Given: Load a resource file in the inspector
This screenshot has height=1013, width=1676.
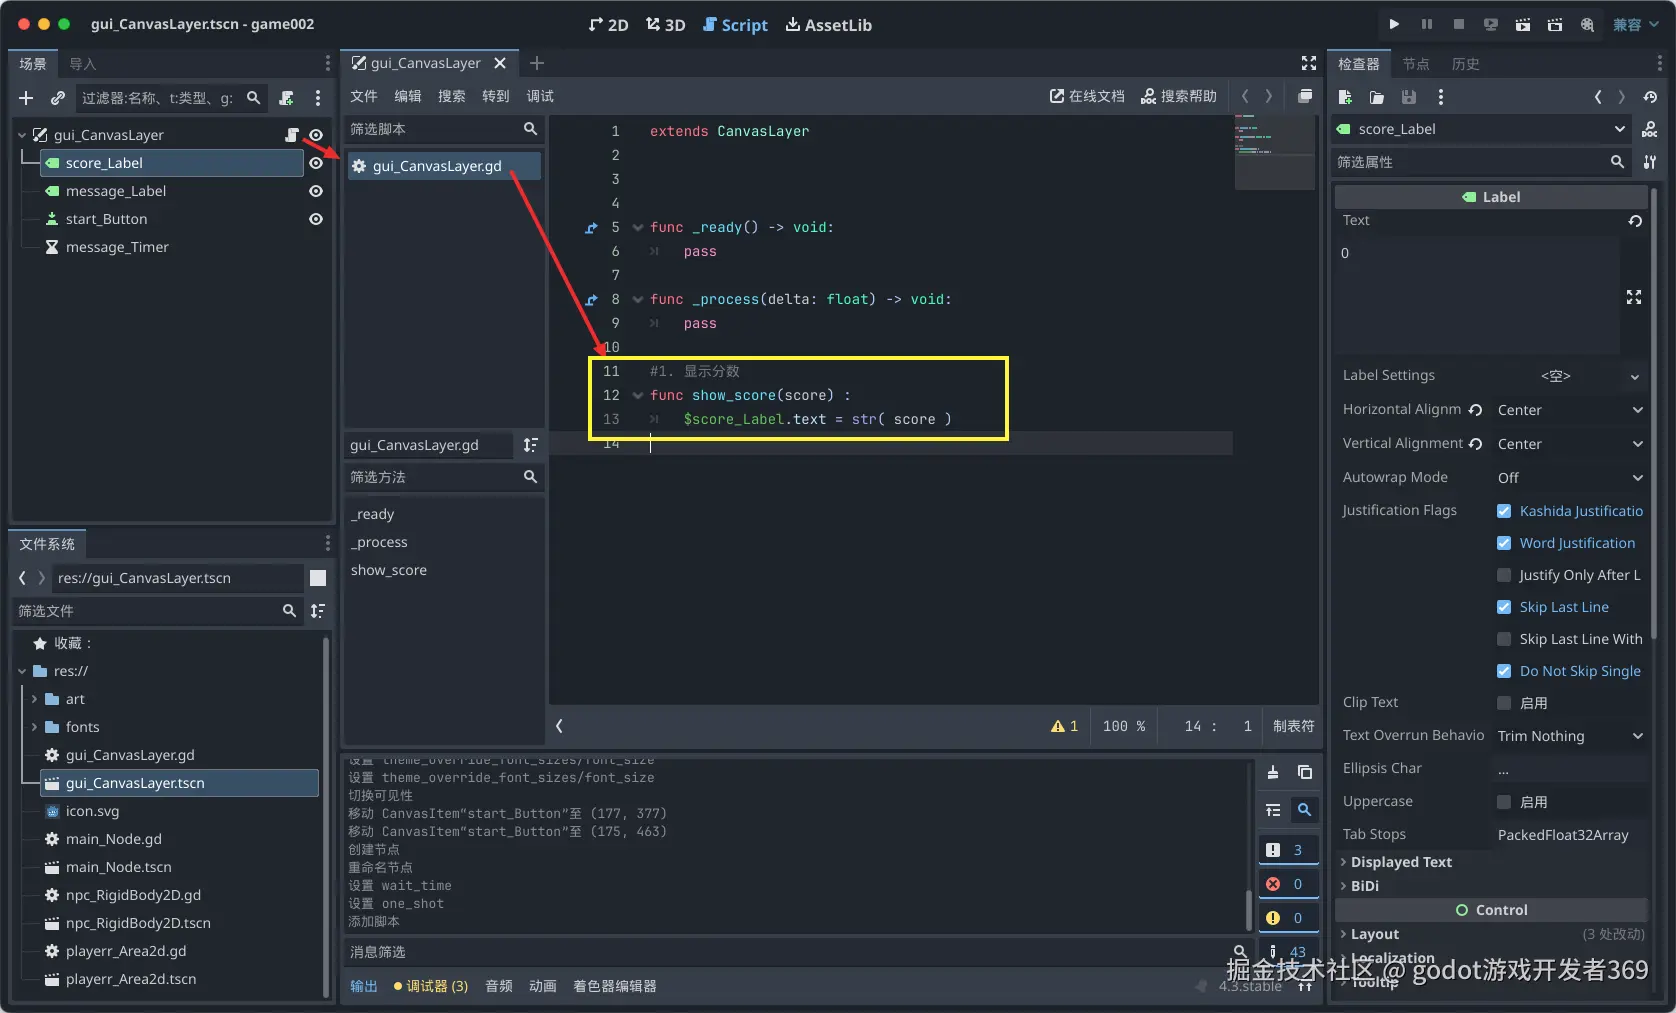Looking at the screenshot, I should pos(1377,97).
